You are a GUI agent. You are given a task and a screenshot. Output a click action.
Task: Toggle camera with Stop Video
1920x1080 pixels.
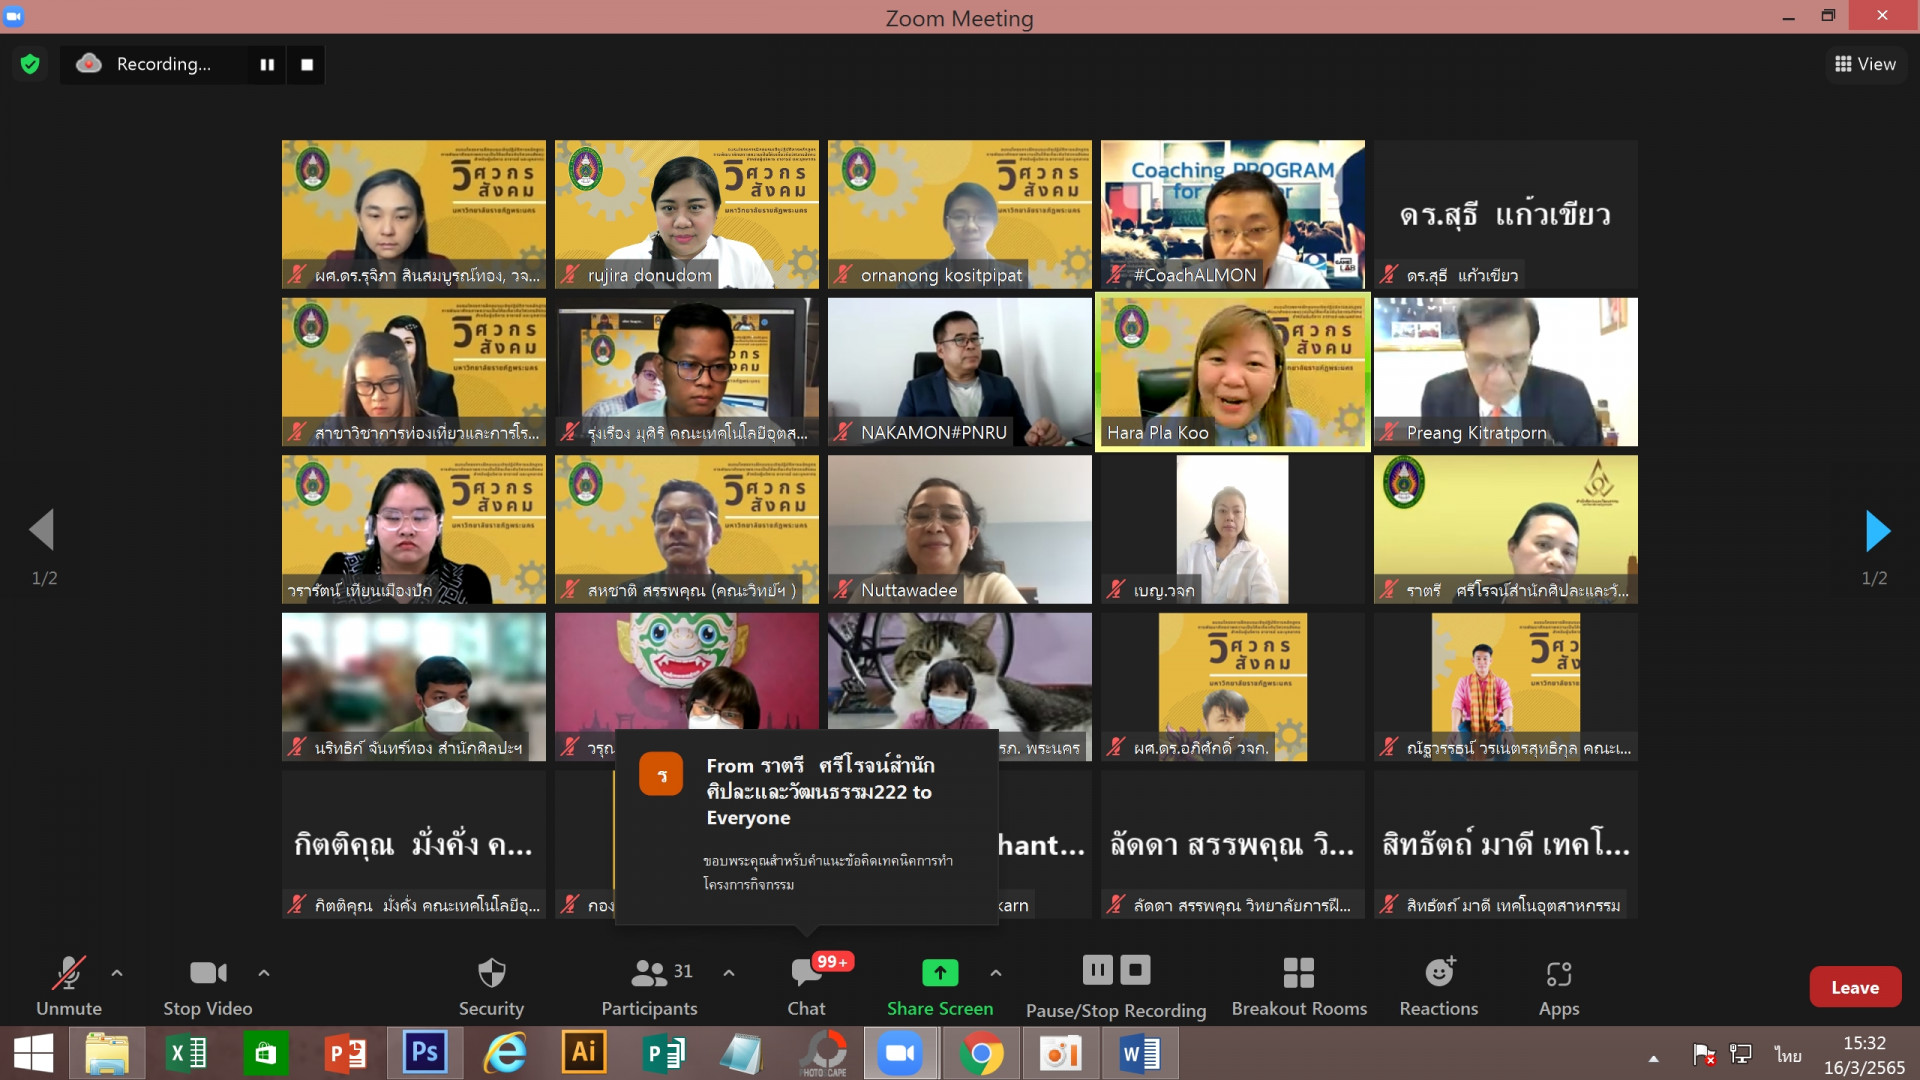click(x=208, y=985)
